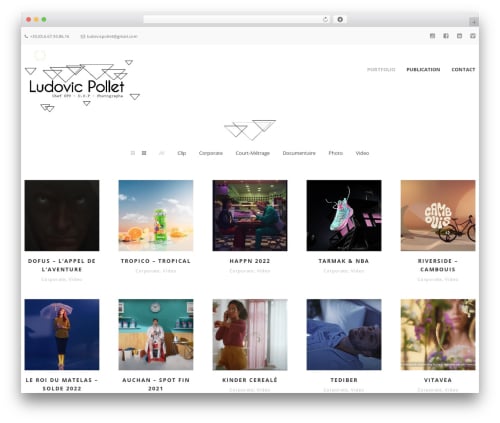The height and width of the screenshot is (423, 500).
Task: Open the Tarmak & NBA sneaker thumbnail
Action: 344,215
